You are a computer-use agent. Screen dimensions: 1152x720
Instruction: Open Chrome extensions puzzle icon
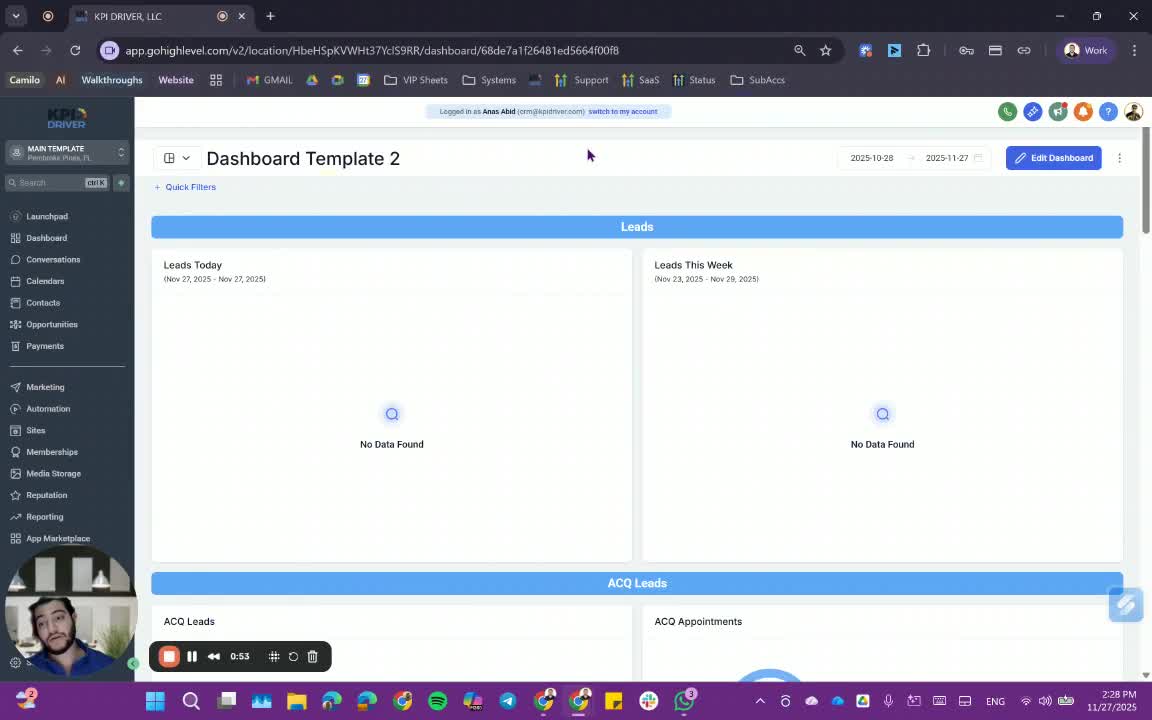[x=924, y=51]
